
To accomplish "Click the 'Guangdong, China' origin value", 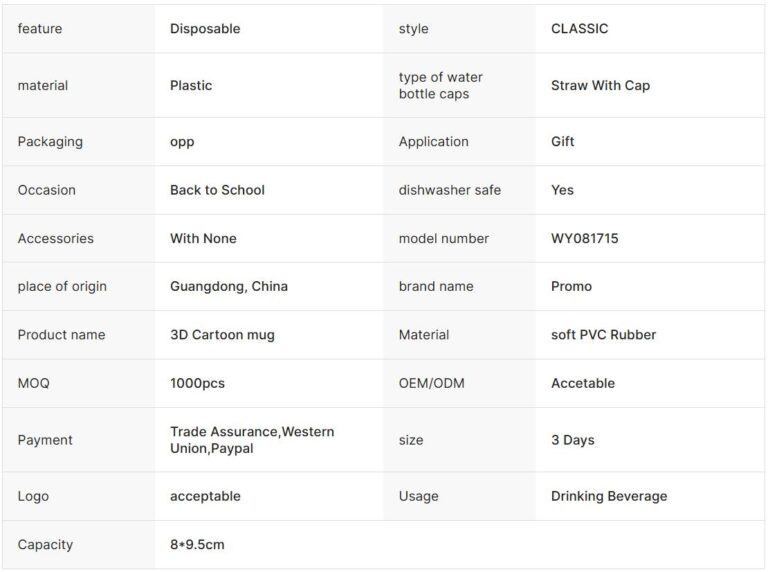I will [x=229, y=286].
